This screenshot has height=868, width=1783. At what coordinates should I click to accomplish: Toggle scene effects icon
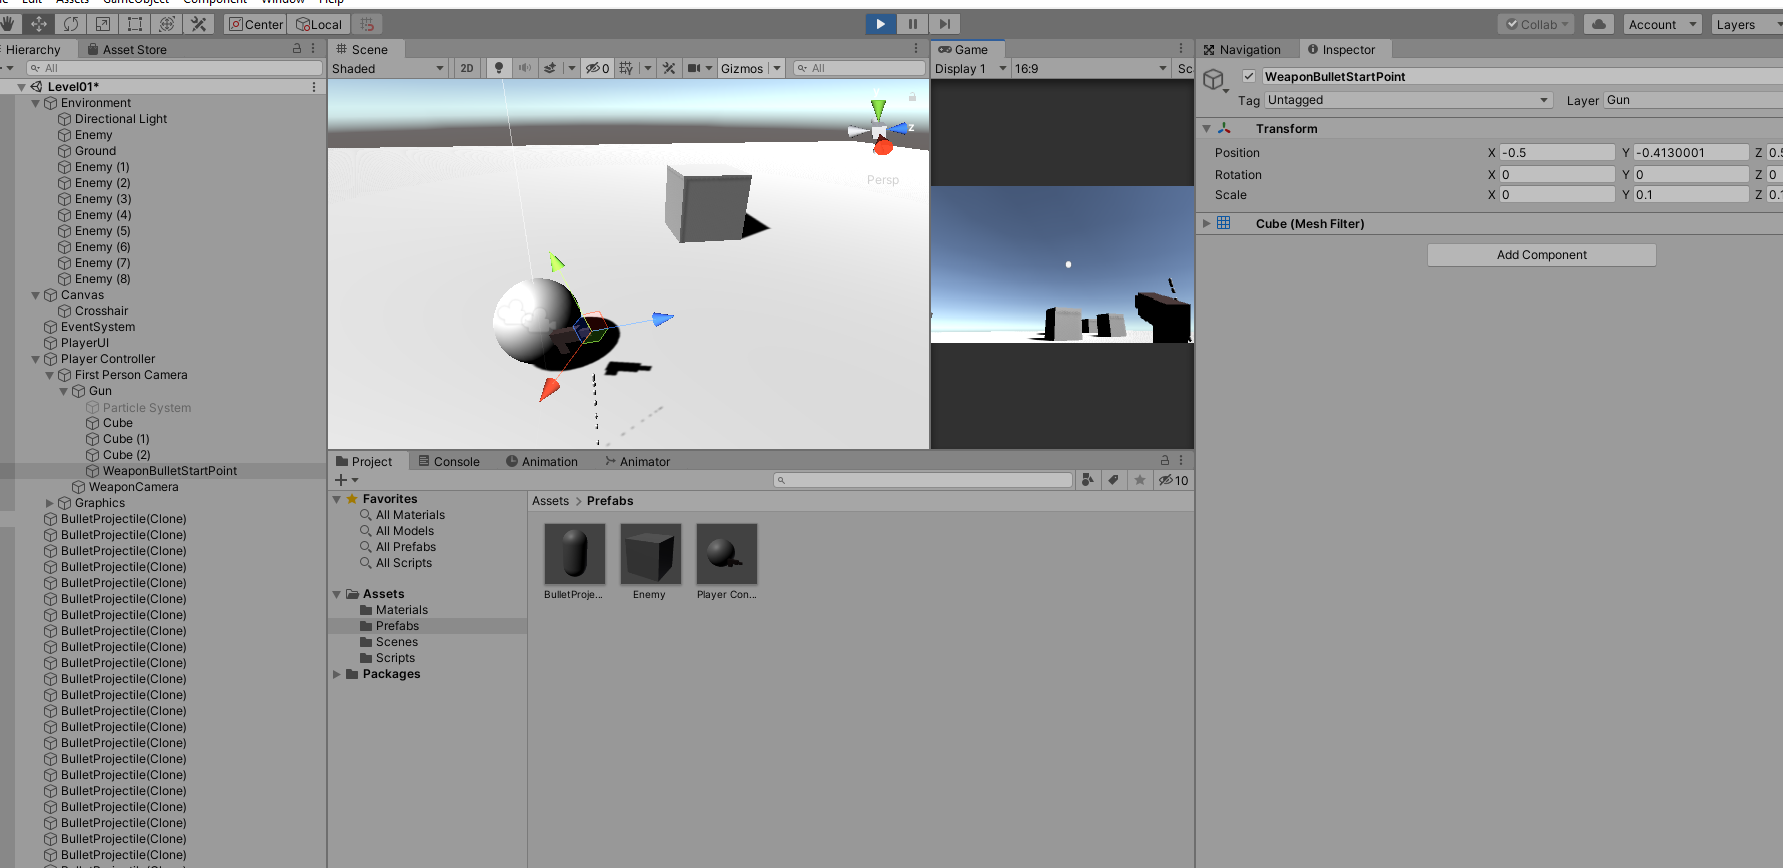549,68
